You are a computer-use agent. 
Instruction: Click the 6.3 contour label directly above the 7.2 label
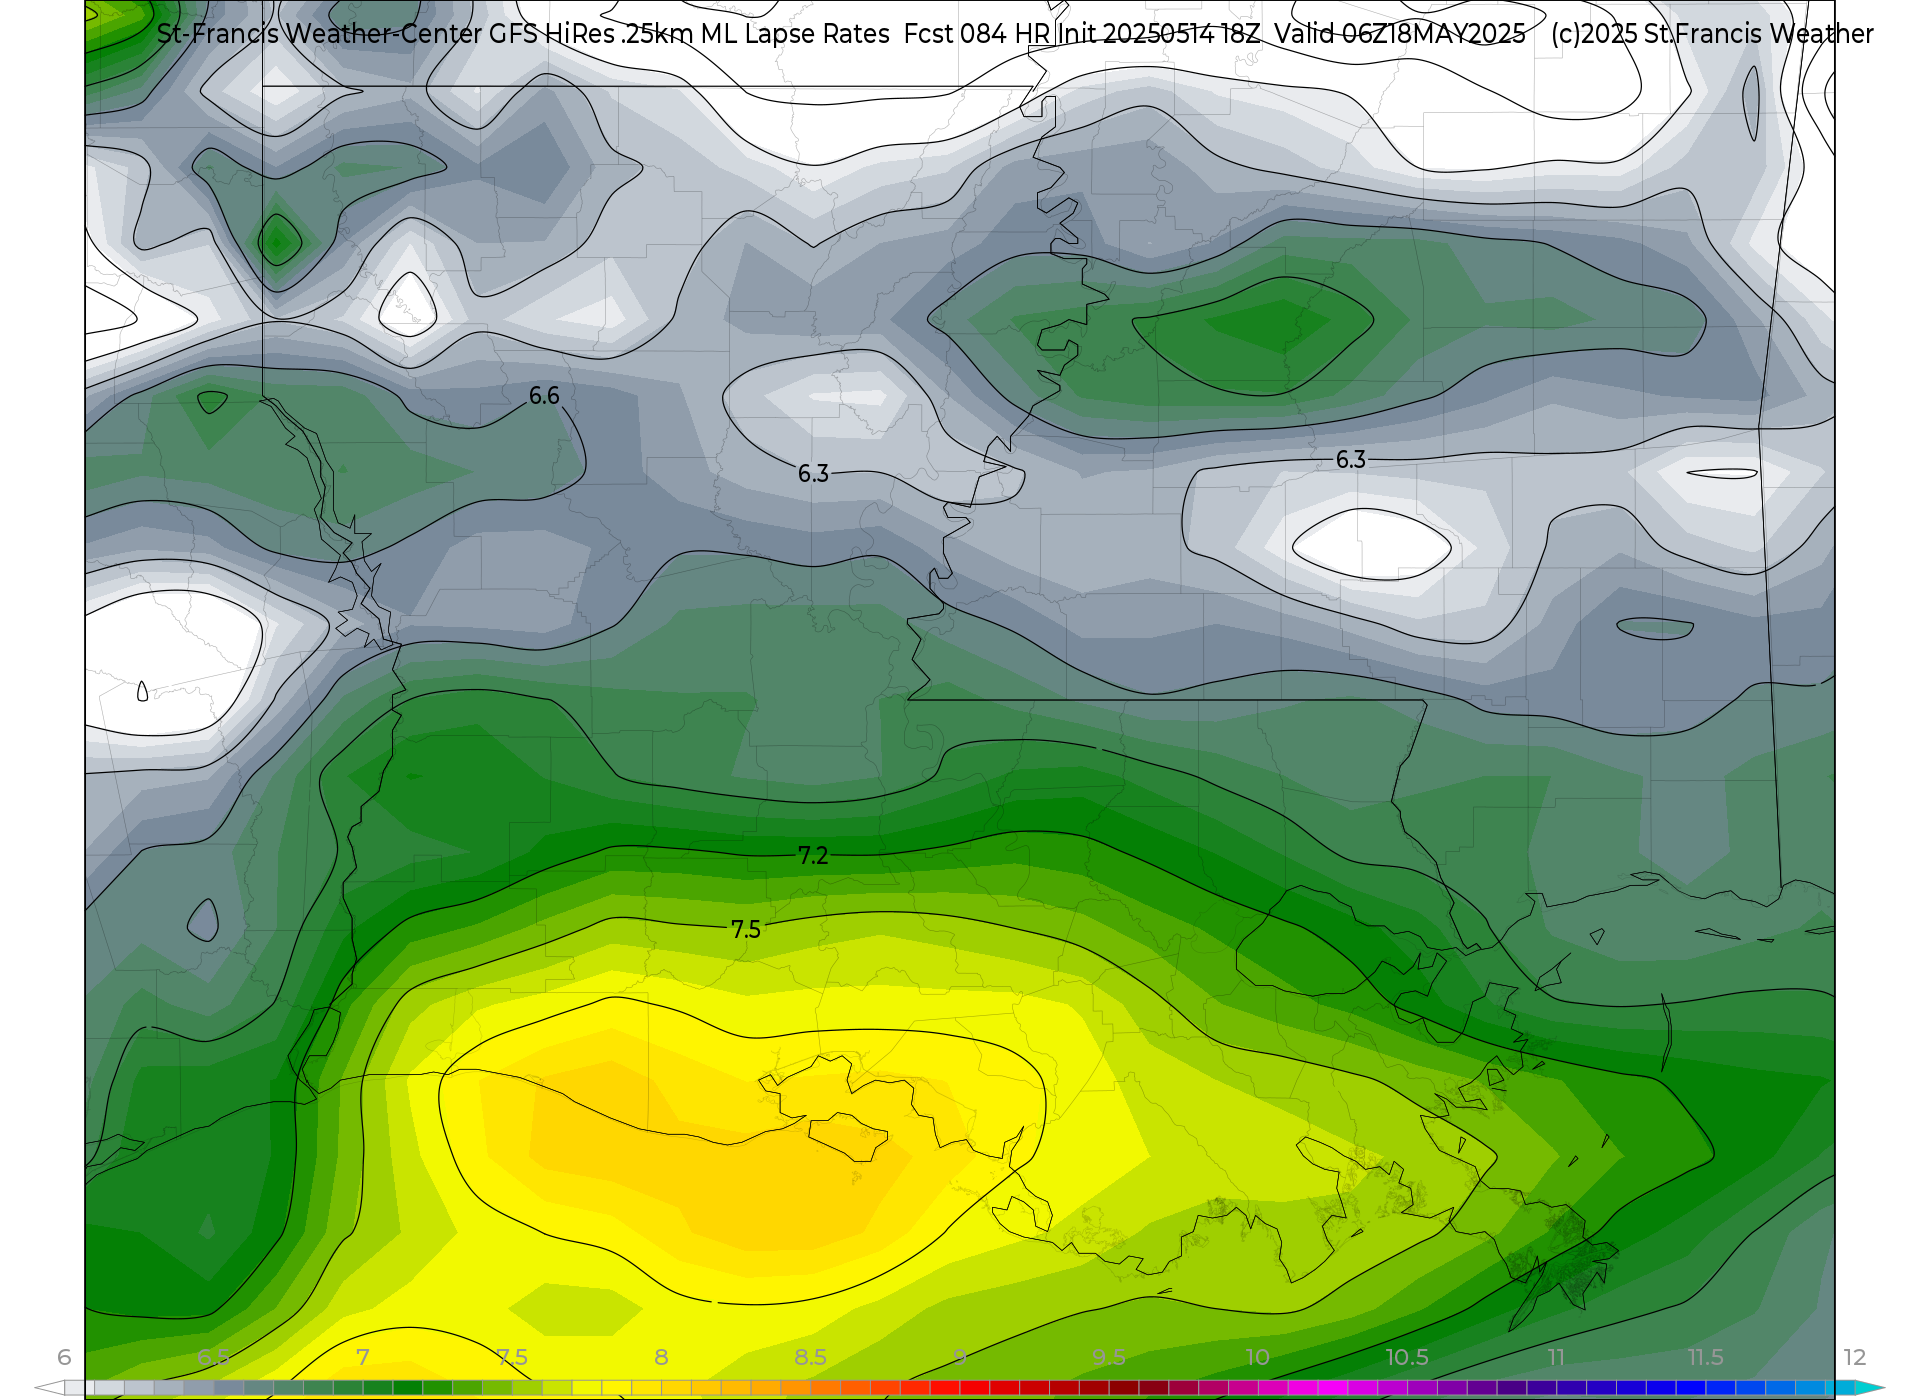pos(813,474)
